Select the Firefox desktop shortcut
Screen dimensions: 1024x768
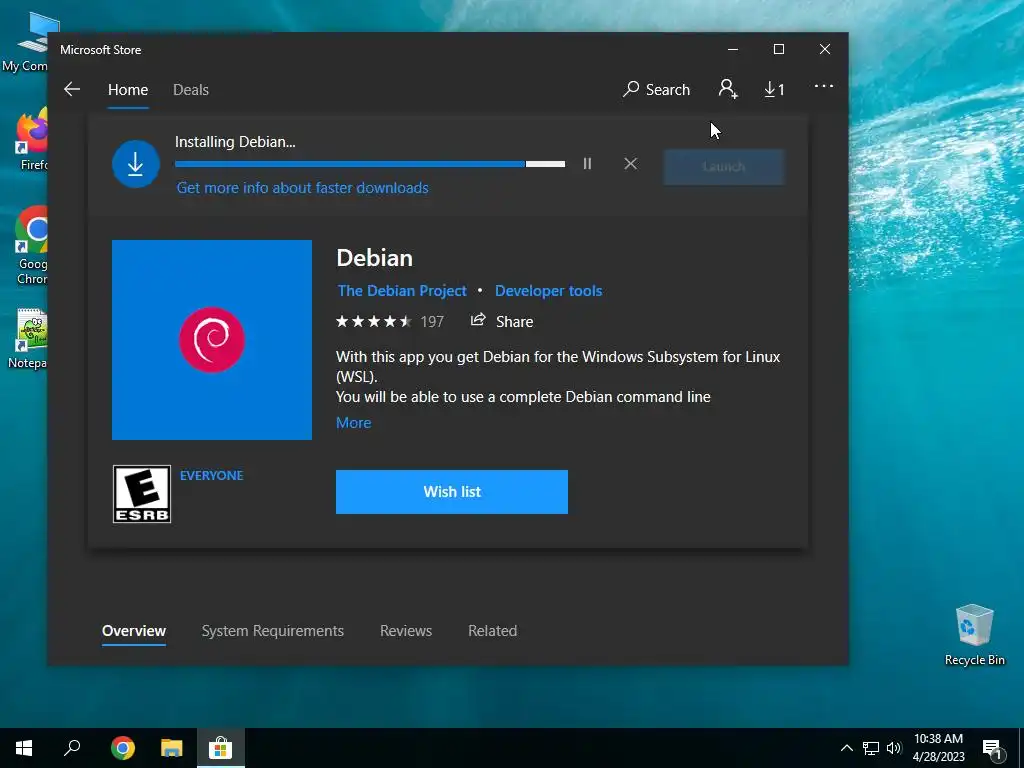coord(31,140)
